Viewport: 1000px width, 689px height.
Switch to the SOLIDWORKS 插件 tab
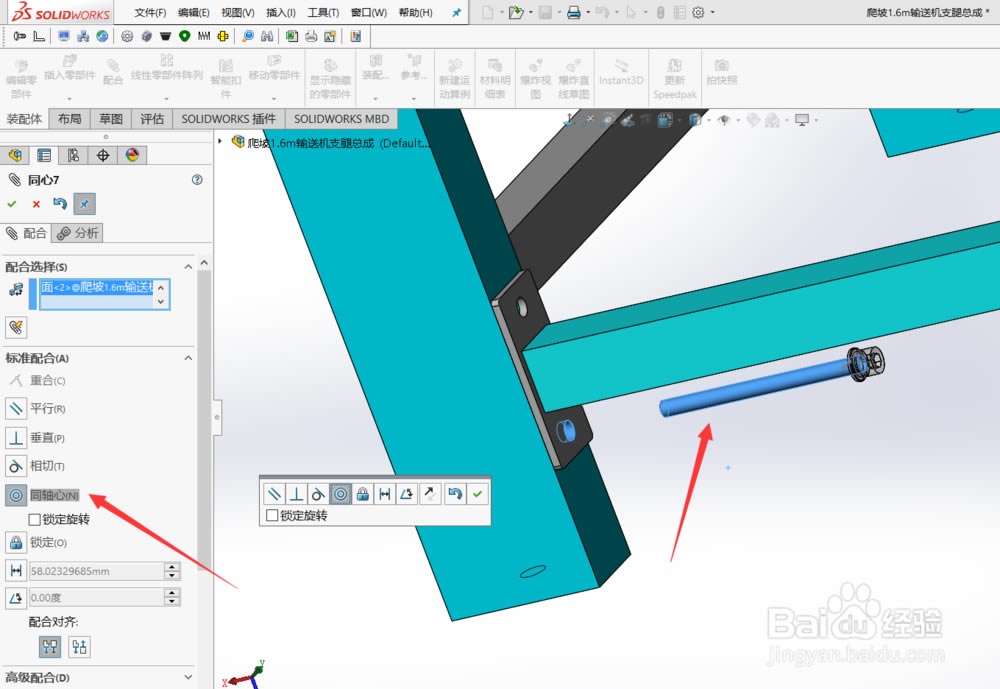229,119
